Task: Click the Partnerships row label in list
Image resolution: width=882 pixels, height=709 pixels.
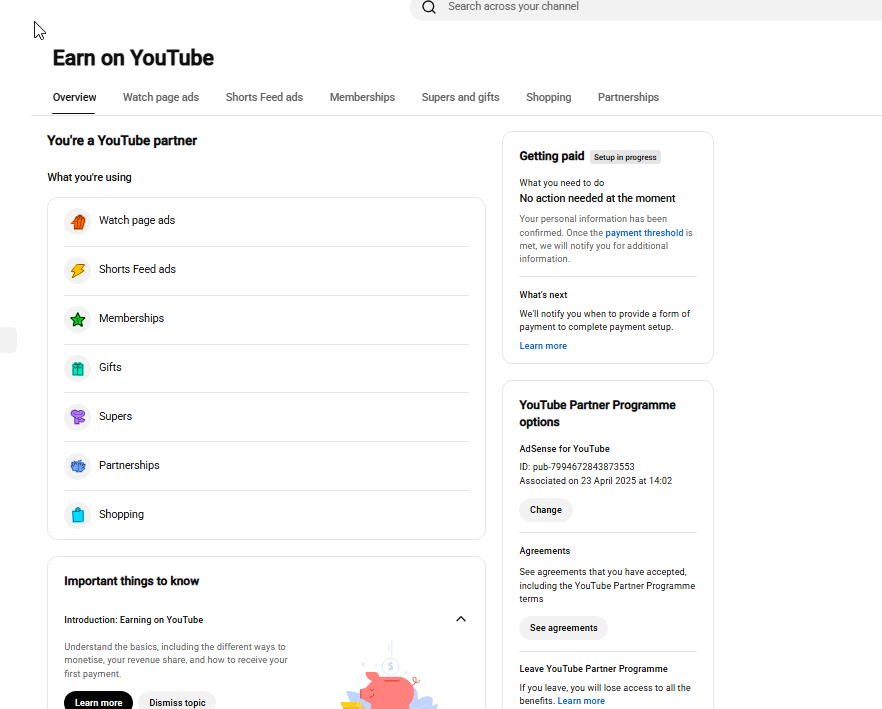Action: point(129,465)
